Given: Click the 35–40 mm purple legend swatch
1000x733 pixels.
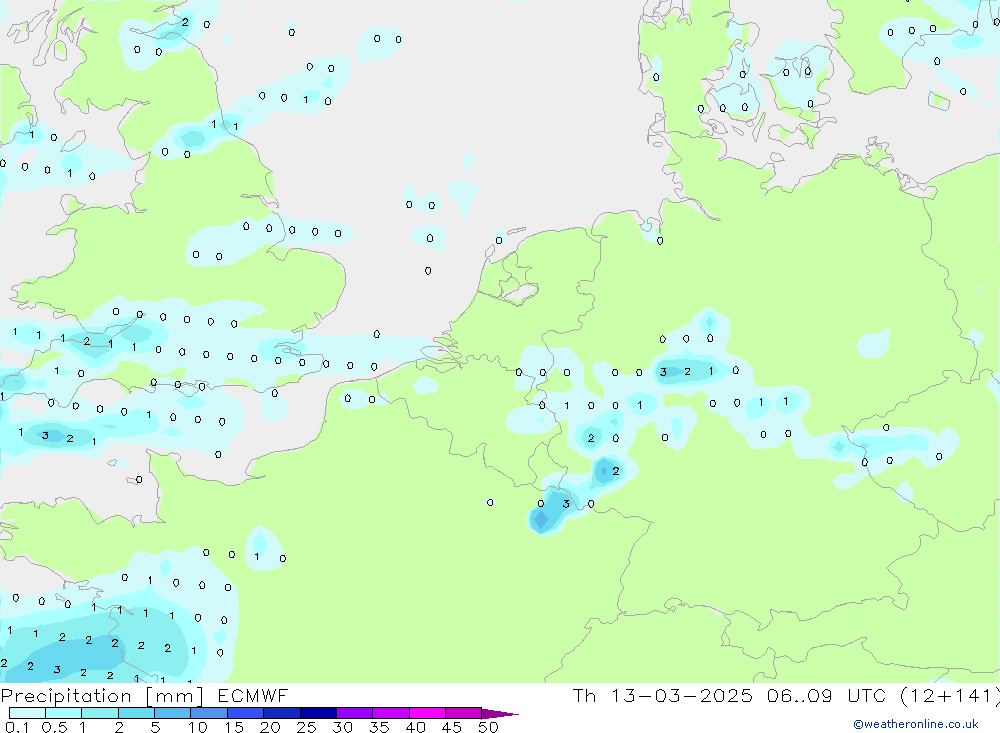Looking at the screenshot, I should coord(391,713).
